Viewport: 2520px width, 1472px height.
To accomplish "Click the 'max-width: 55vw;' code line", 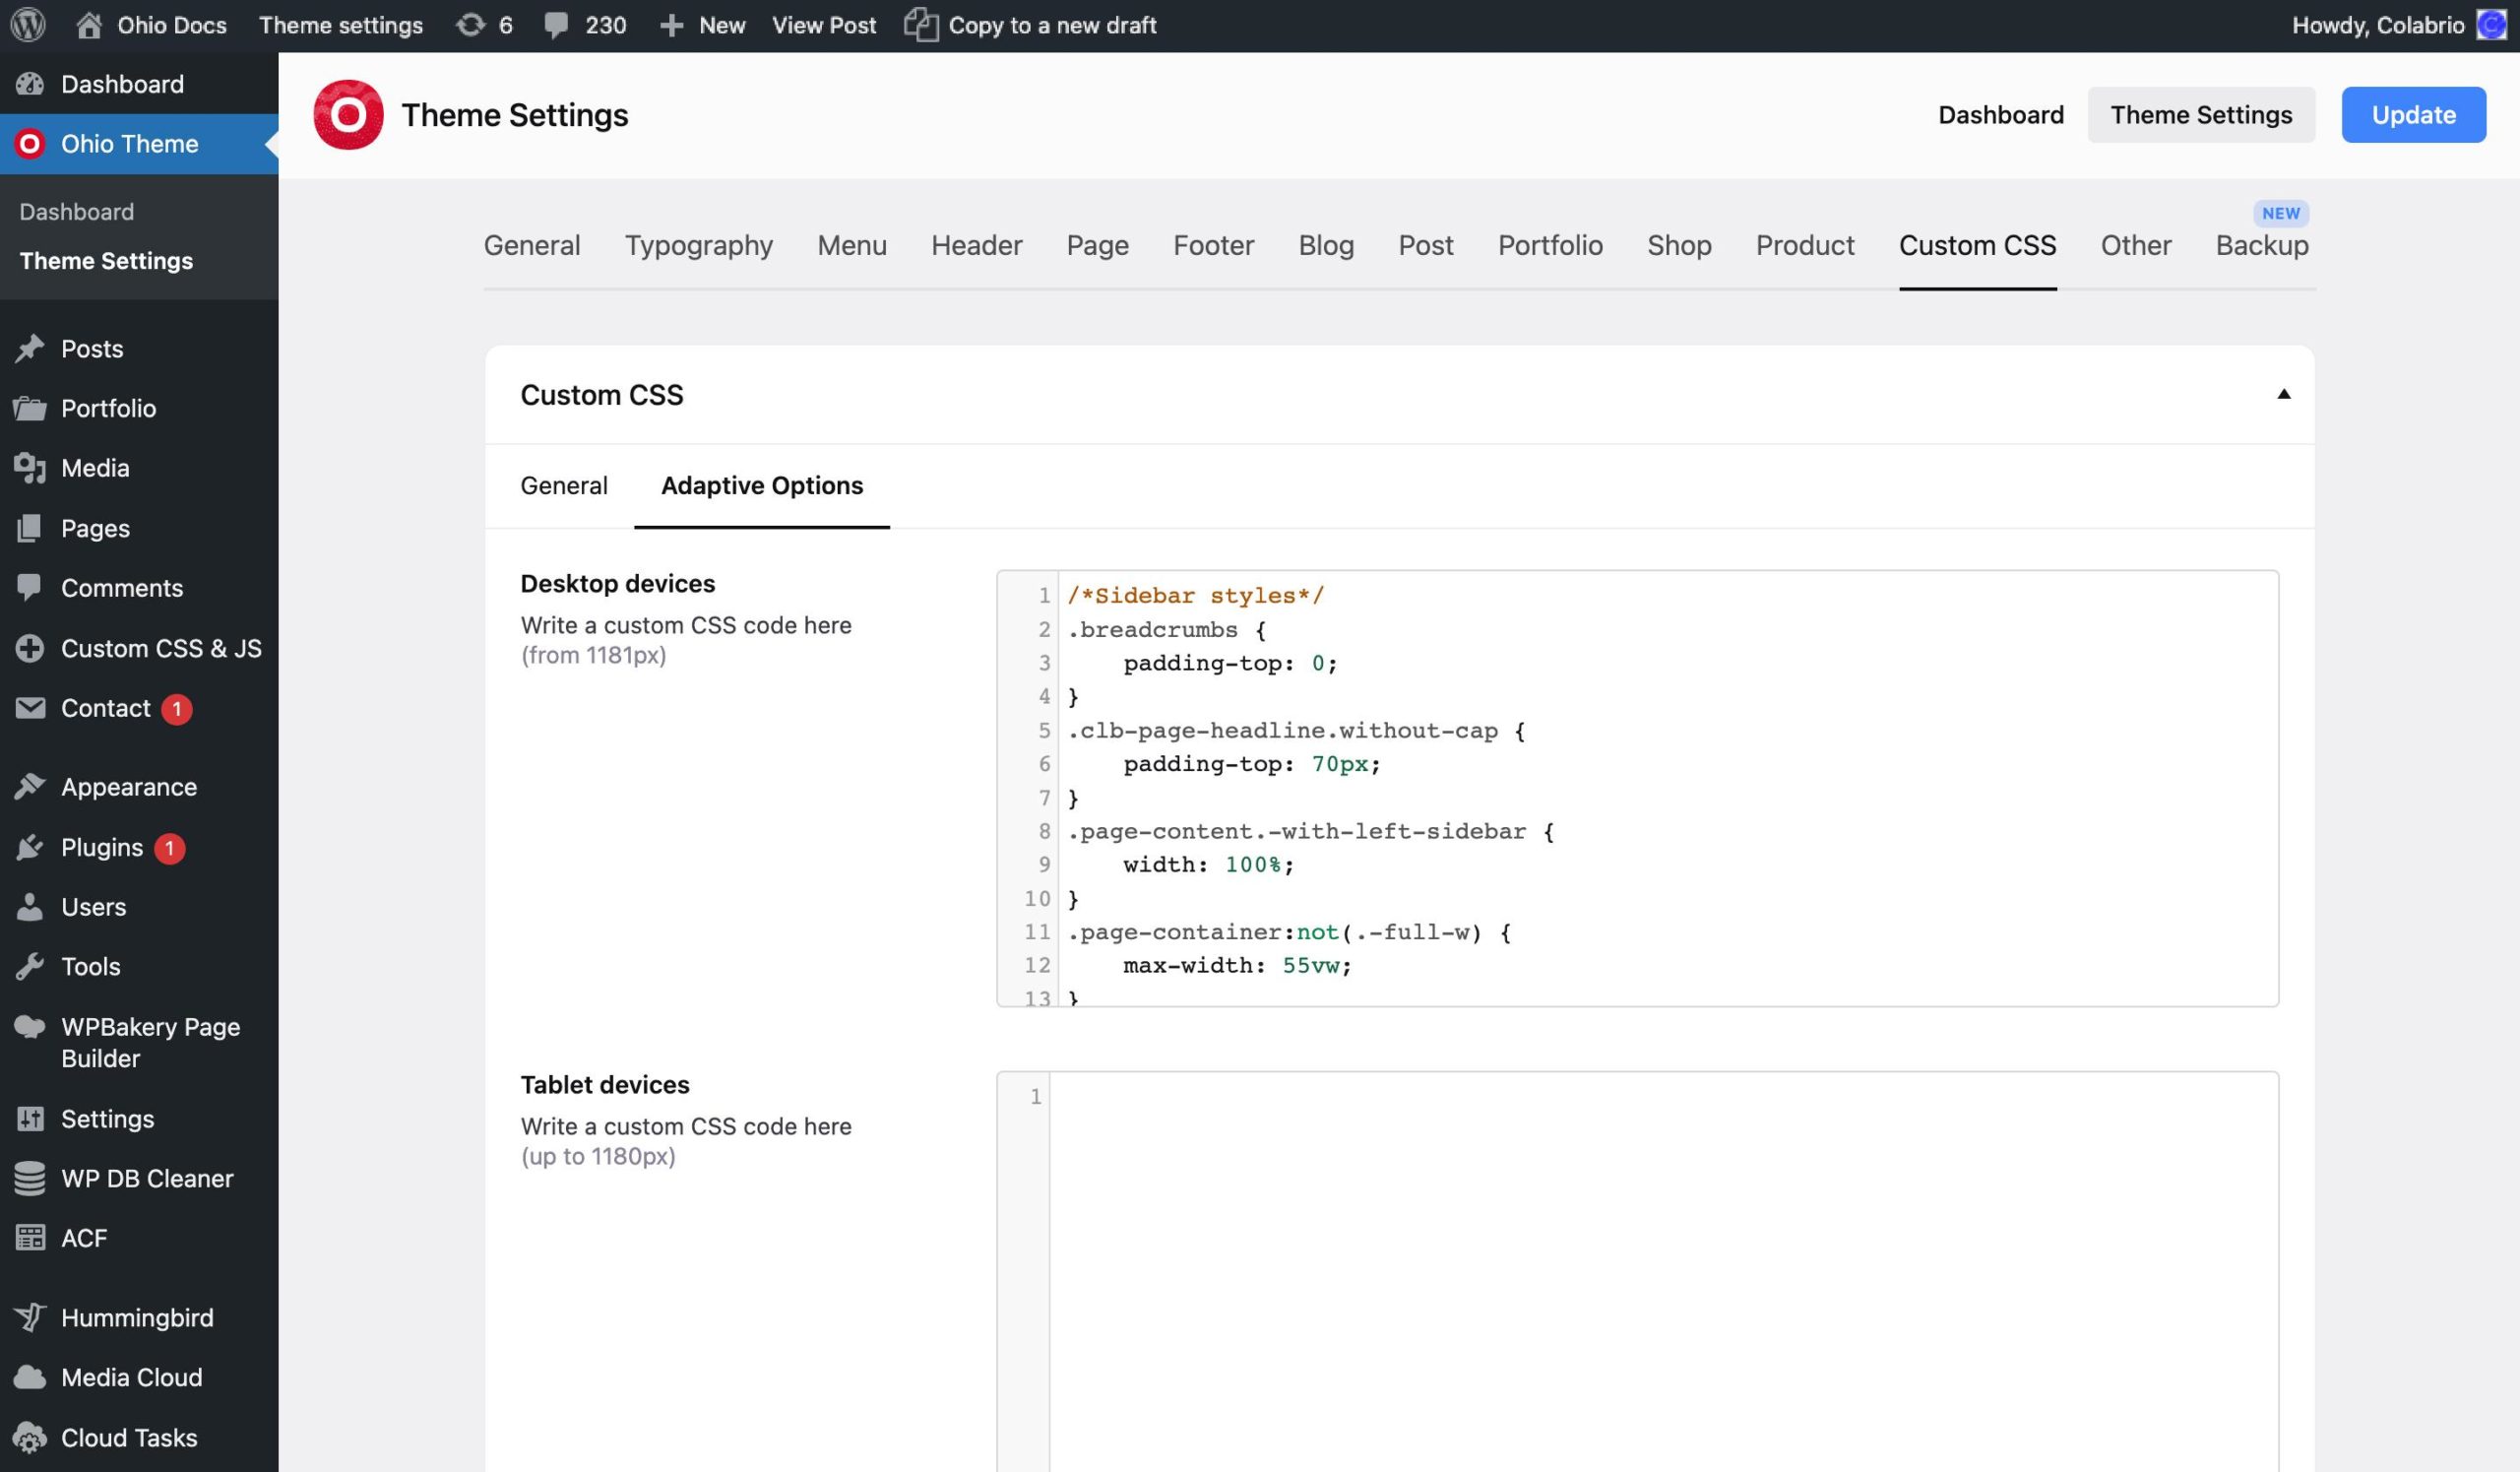I will 1237,966.
